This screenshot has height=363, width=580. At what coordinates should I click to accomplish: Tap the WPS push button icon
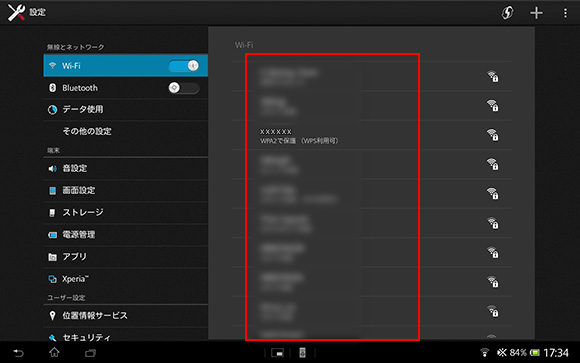click(507, 13)
